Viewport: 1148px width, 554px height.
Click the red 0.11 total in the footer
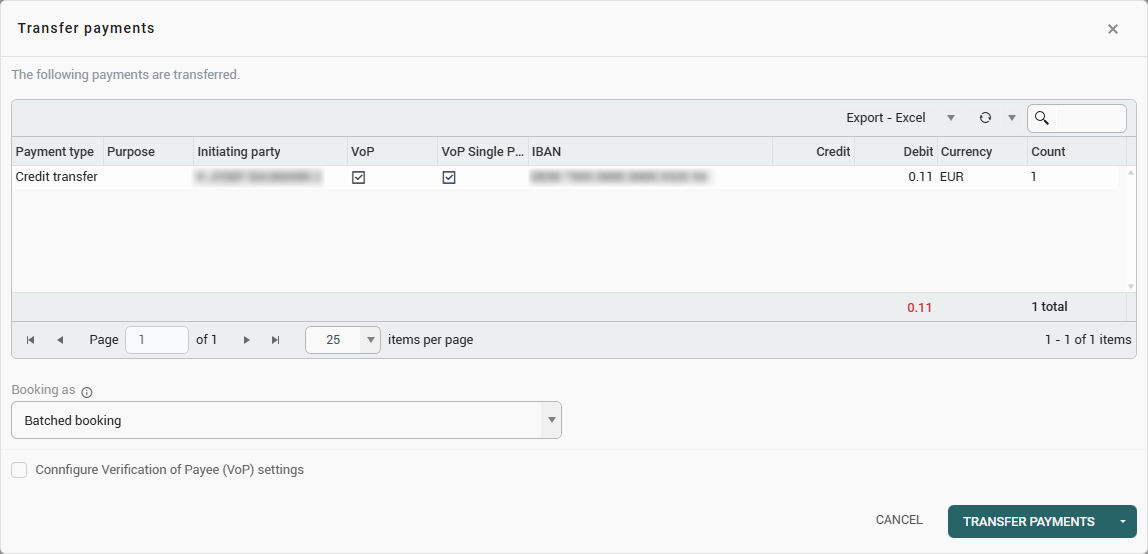[x=920, y=307]
